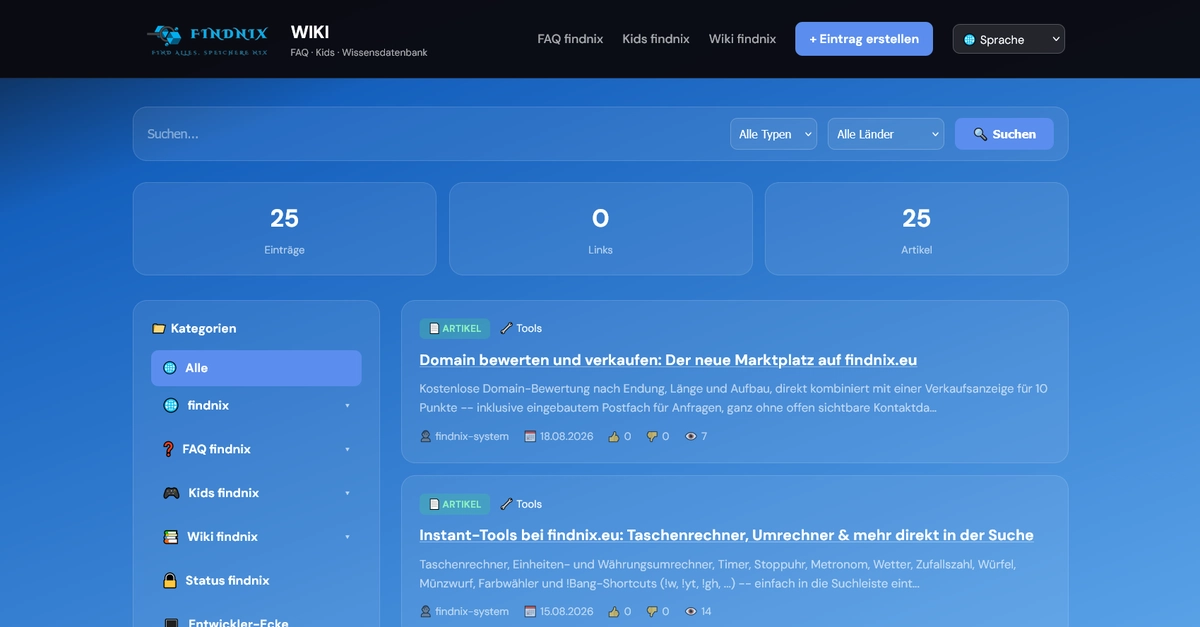The height and width of the screenshot is (627, 1200).
Task: Select the findnix category in sidebar
Action: (256, 405)
